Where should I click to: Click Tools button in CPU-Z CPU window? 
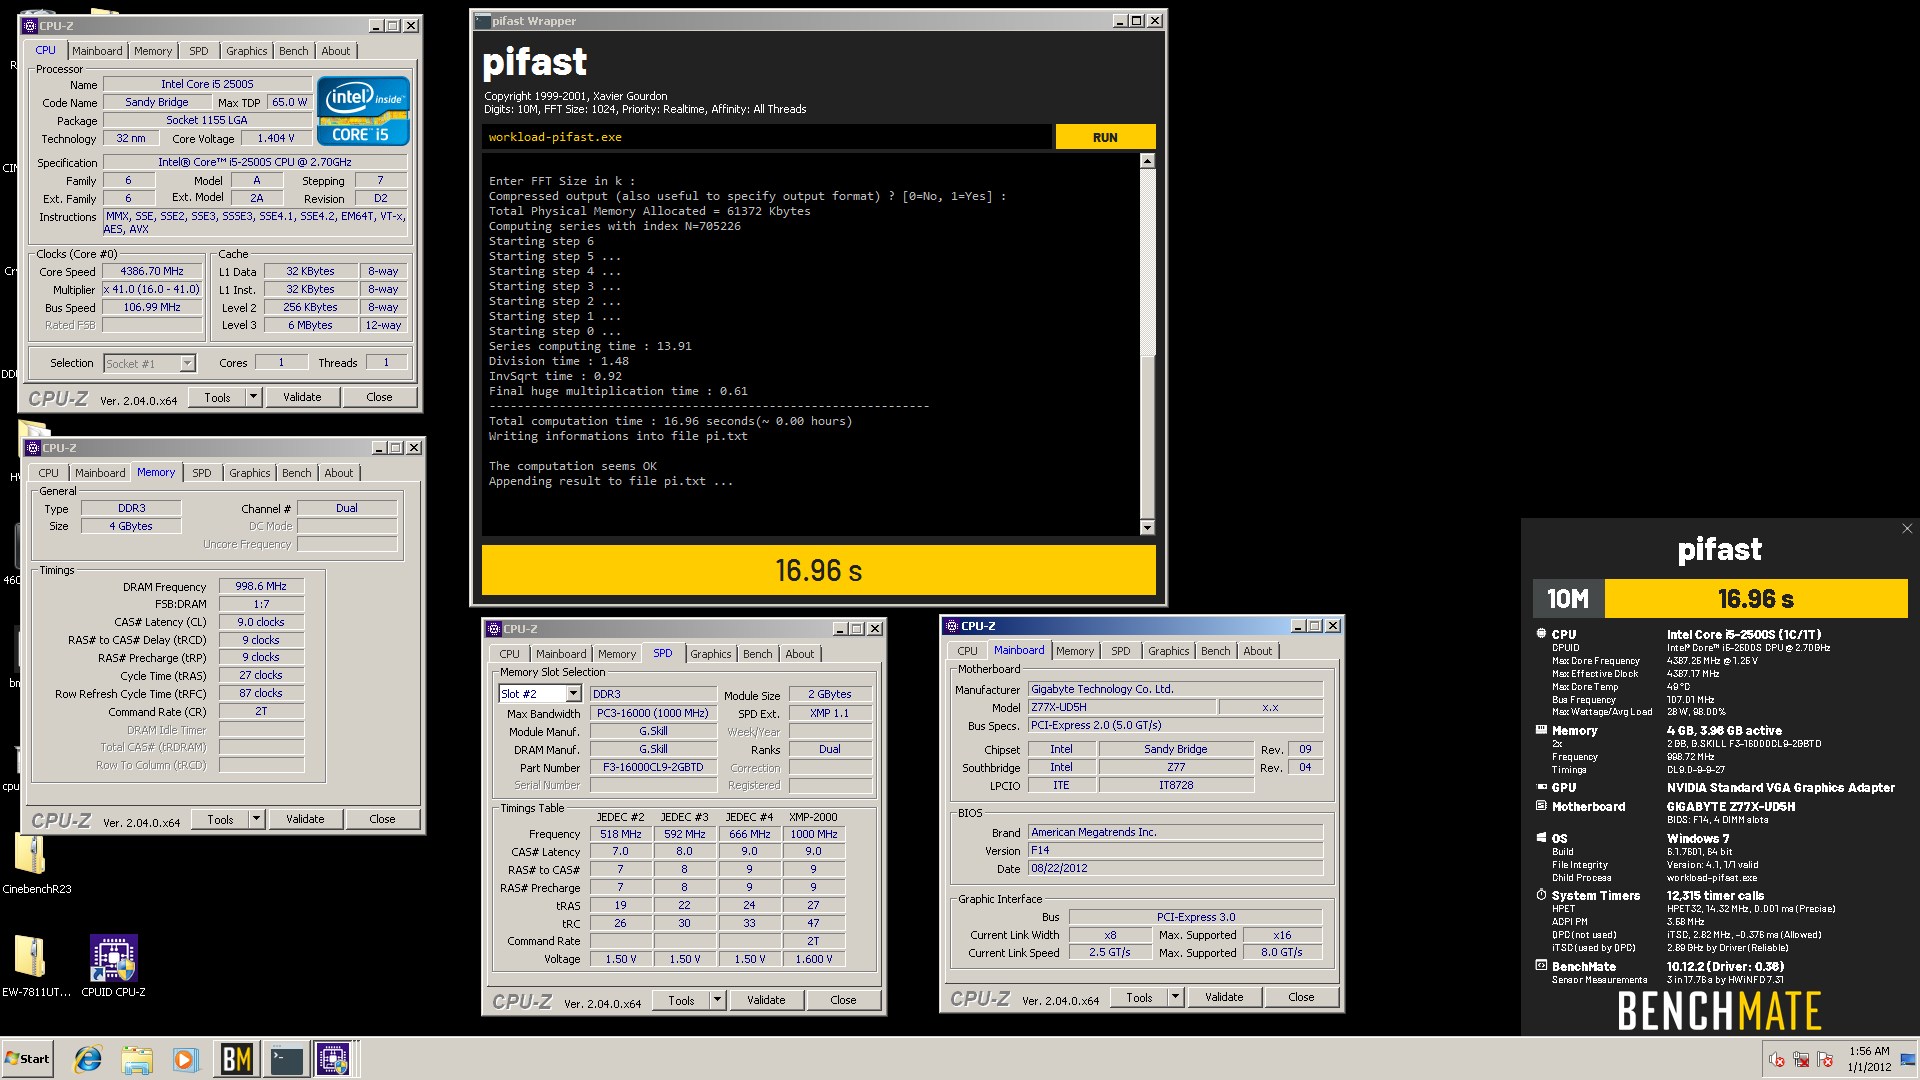pos(217,398)
